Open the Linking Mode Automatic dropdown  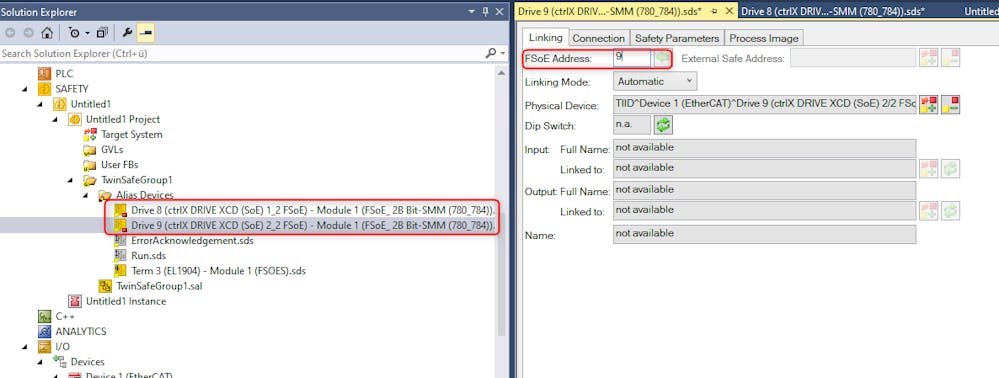pos(655,81)
